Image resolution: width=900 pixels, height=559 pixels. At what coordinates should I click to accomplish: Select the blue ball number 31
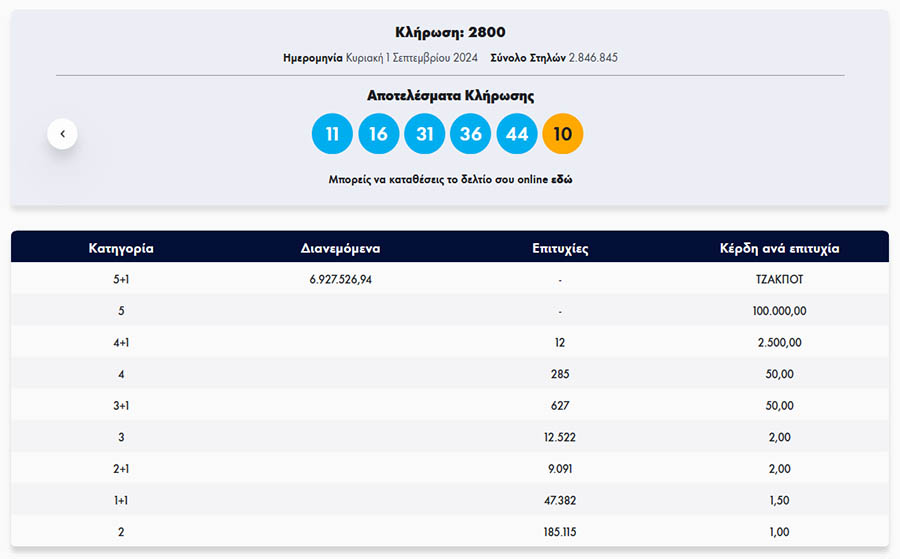click(x=425, y=134)
